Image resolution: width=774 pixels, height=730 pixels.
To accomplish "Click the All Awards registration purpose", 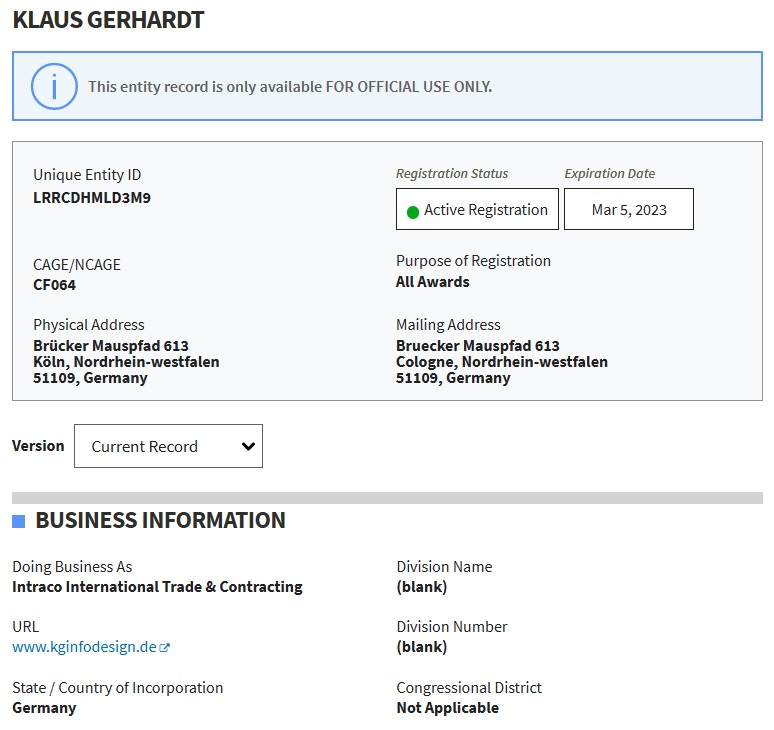I will pyautogui.click(x=432, y=282).
